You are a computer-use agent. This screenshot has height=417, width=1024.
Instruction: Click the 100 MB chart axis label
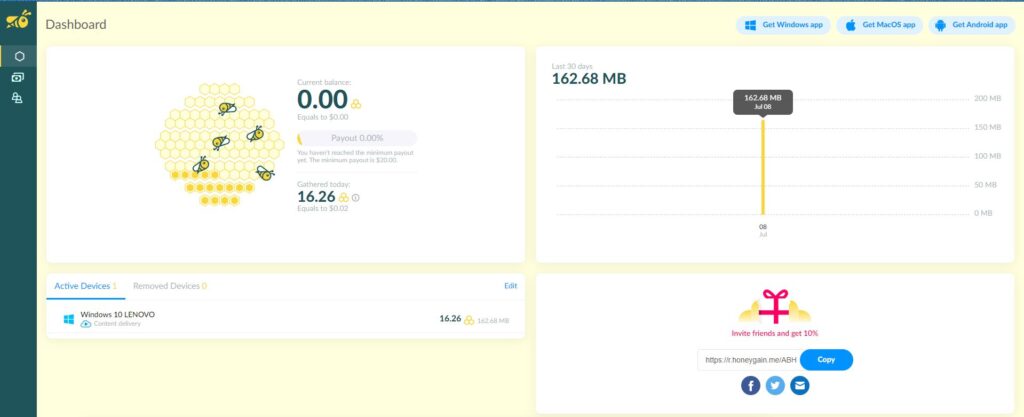point(987,156)
